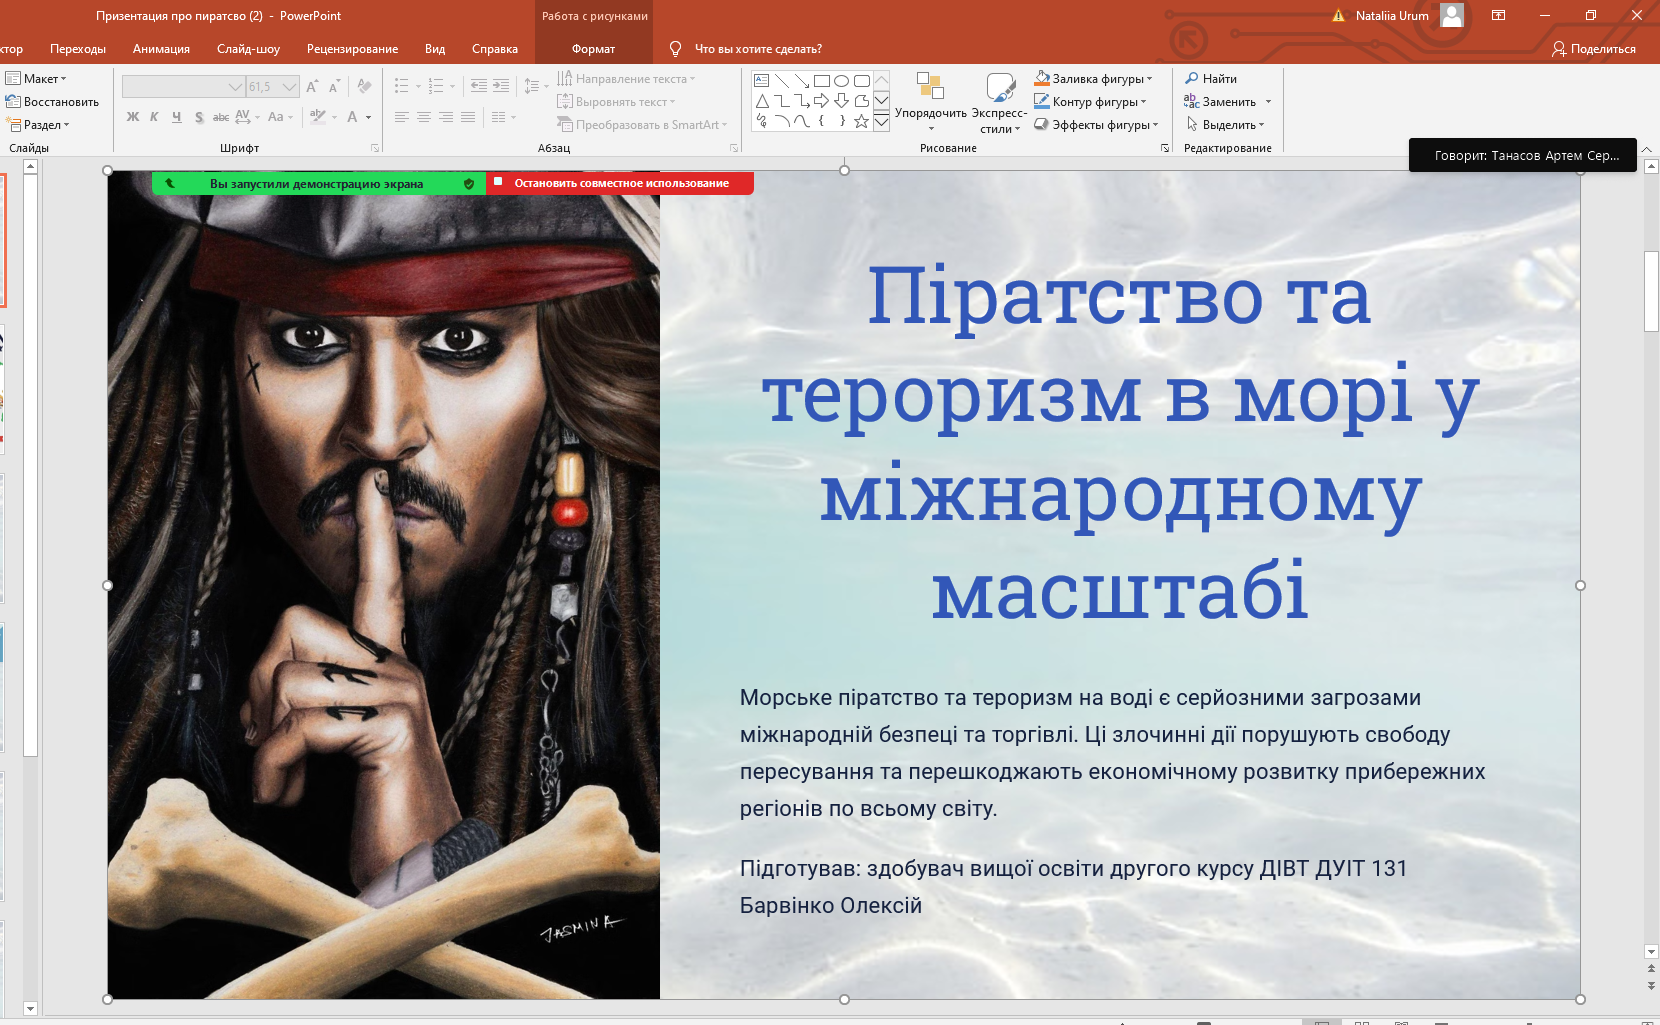The height and width of the screenshot is (1025, 1660).
Task: Open the Transitions (Переходы) tab
Action: click(78, 49)
